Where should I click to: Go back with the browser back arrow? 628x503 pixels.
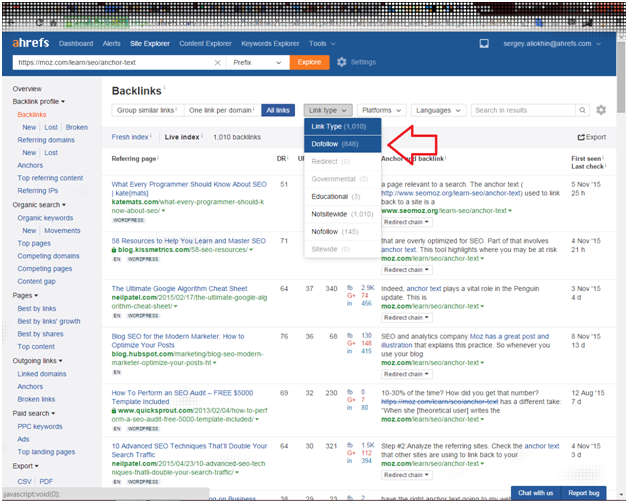tap(11, 23)
